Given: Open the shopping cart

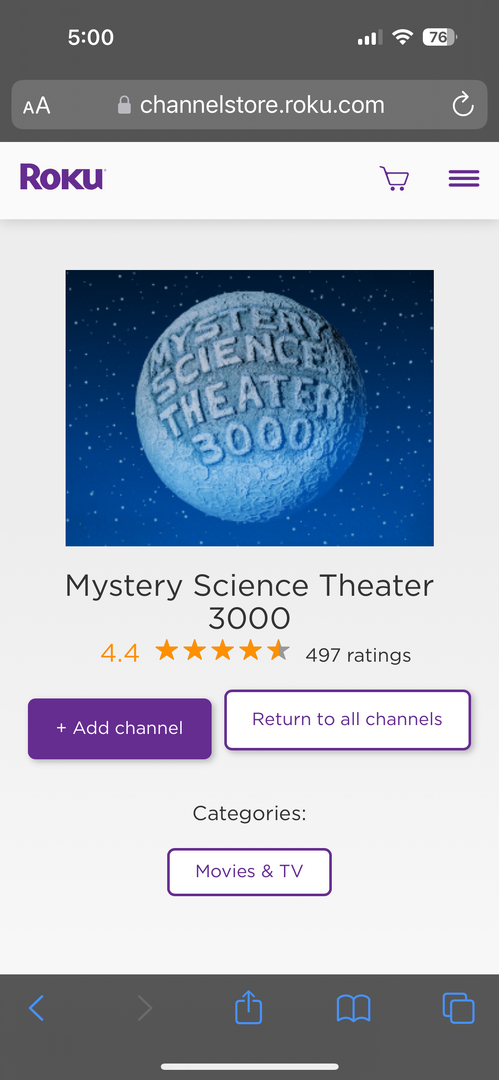Looking at the screenshot, I should pos(394,178).
